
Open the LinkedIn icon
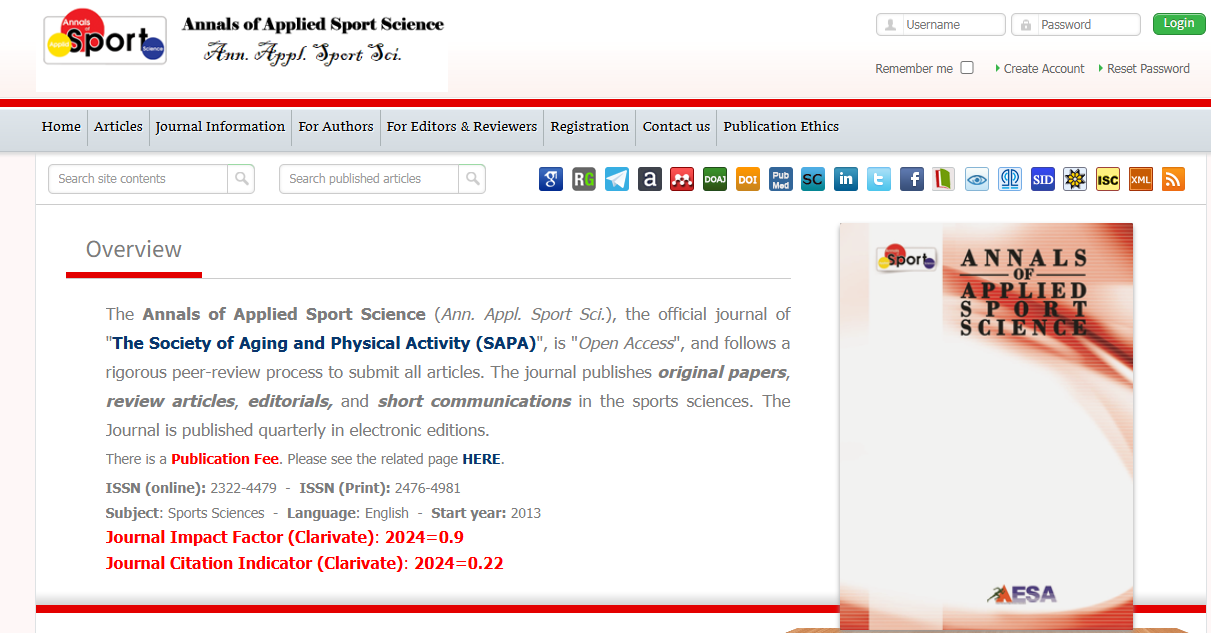[846, 179]
